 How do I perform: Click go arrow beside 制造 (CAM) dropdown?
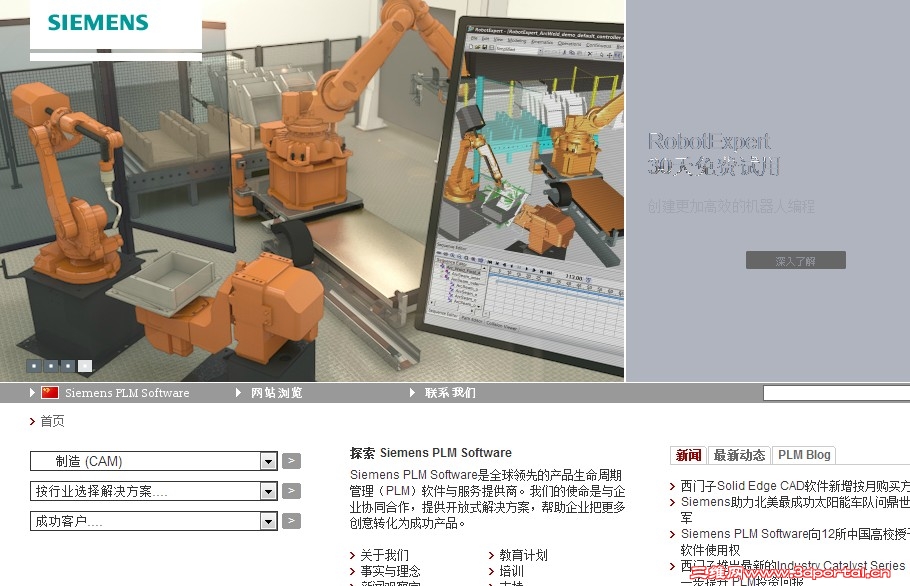291,461
